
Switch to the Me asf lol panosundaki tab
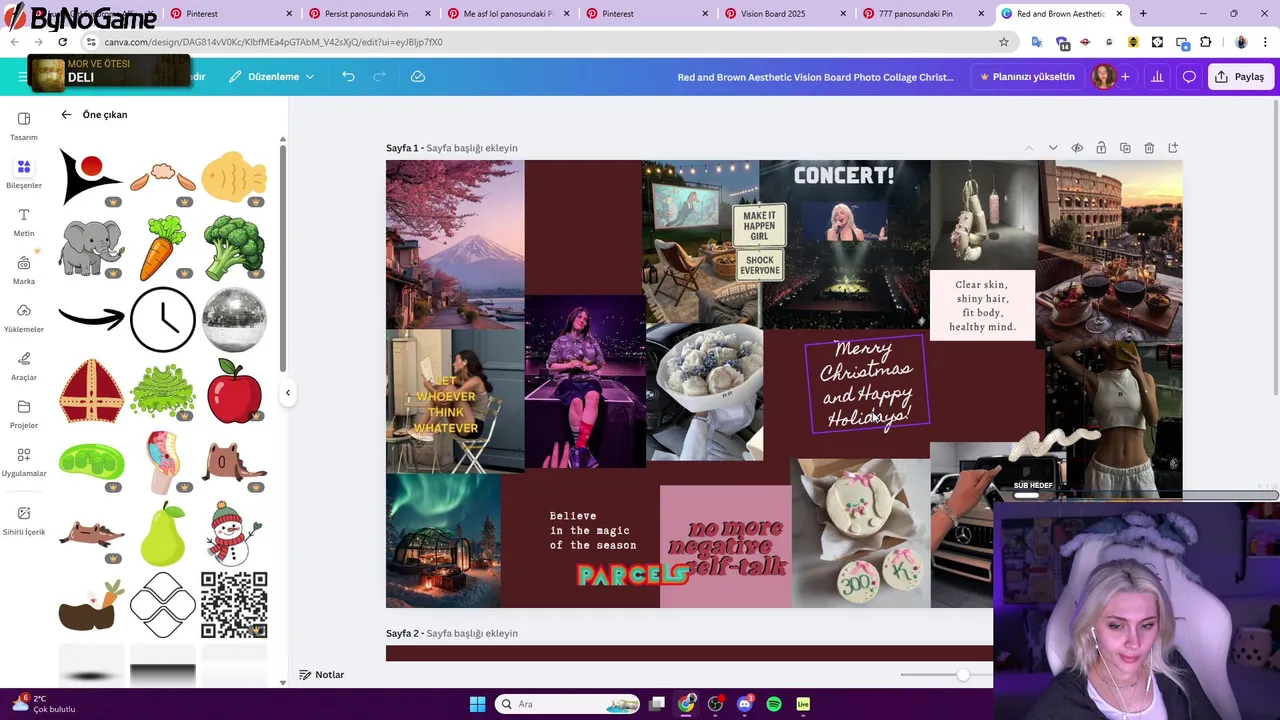tap(509, 14)
